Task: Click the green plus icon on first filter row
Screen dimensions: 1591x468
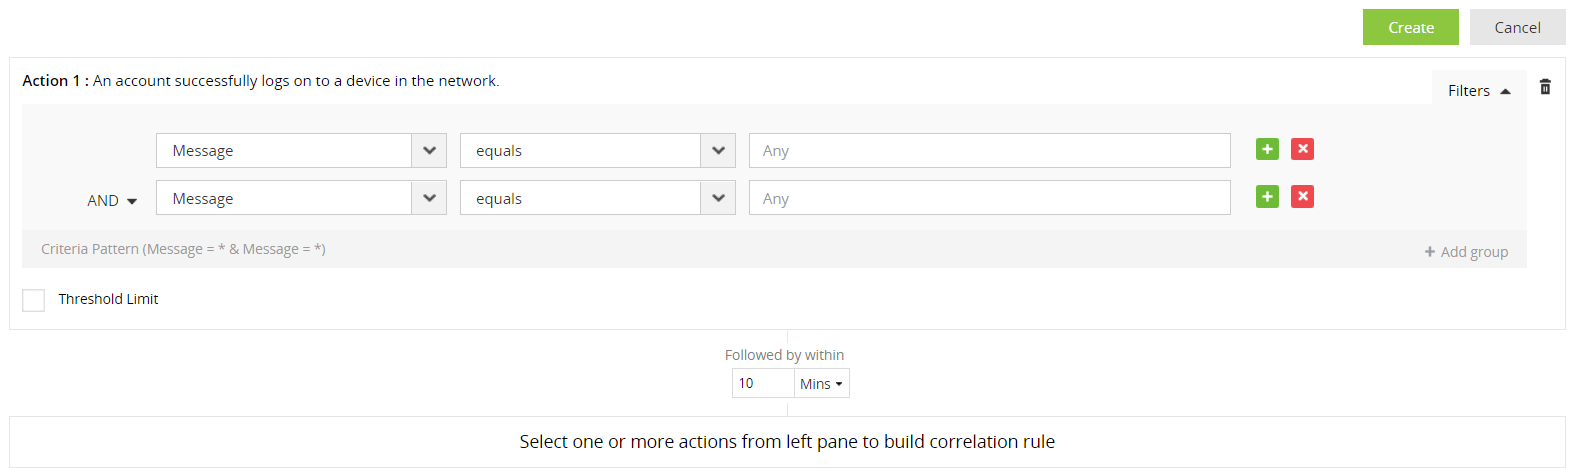Action: pos(1267,149)
